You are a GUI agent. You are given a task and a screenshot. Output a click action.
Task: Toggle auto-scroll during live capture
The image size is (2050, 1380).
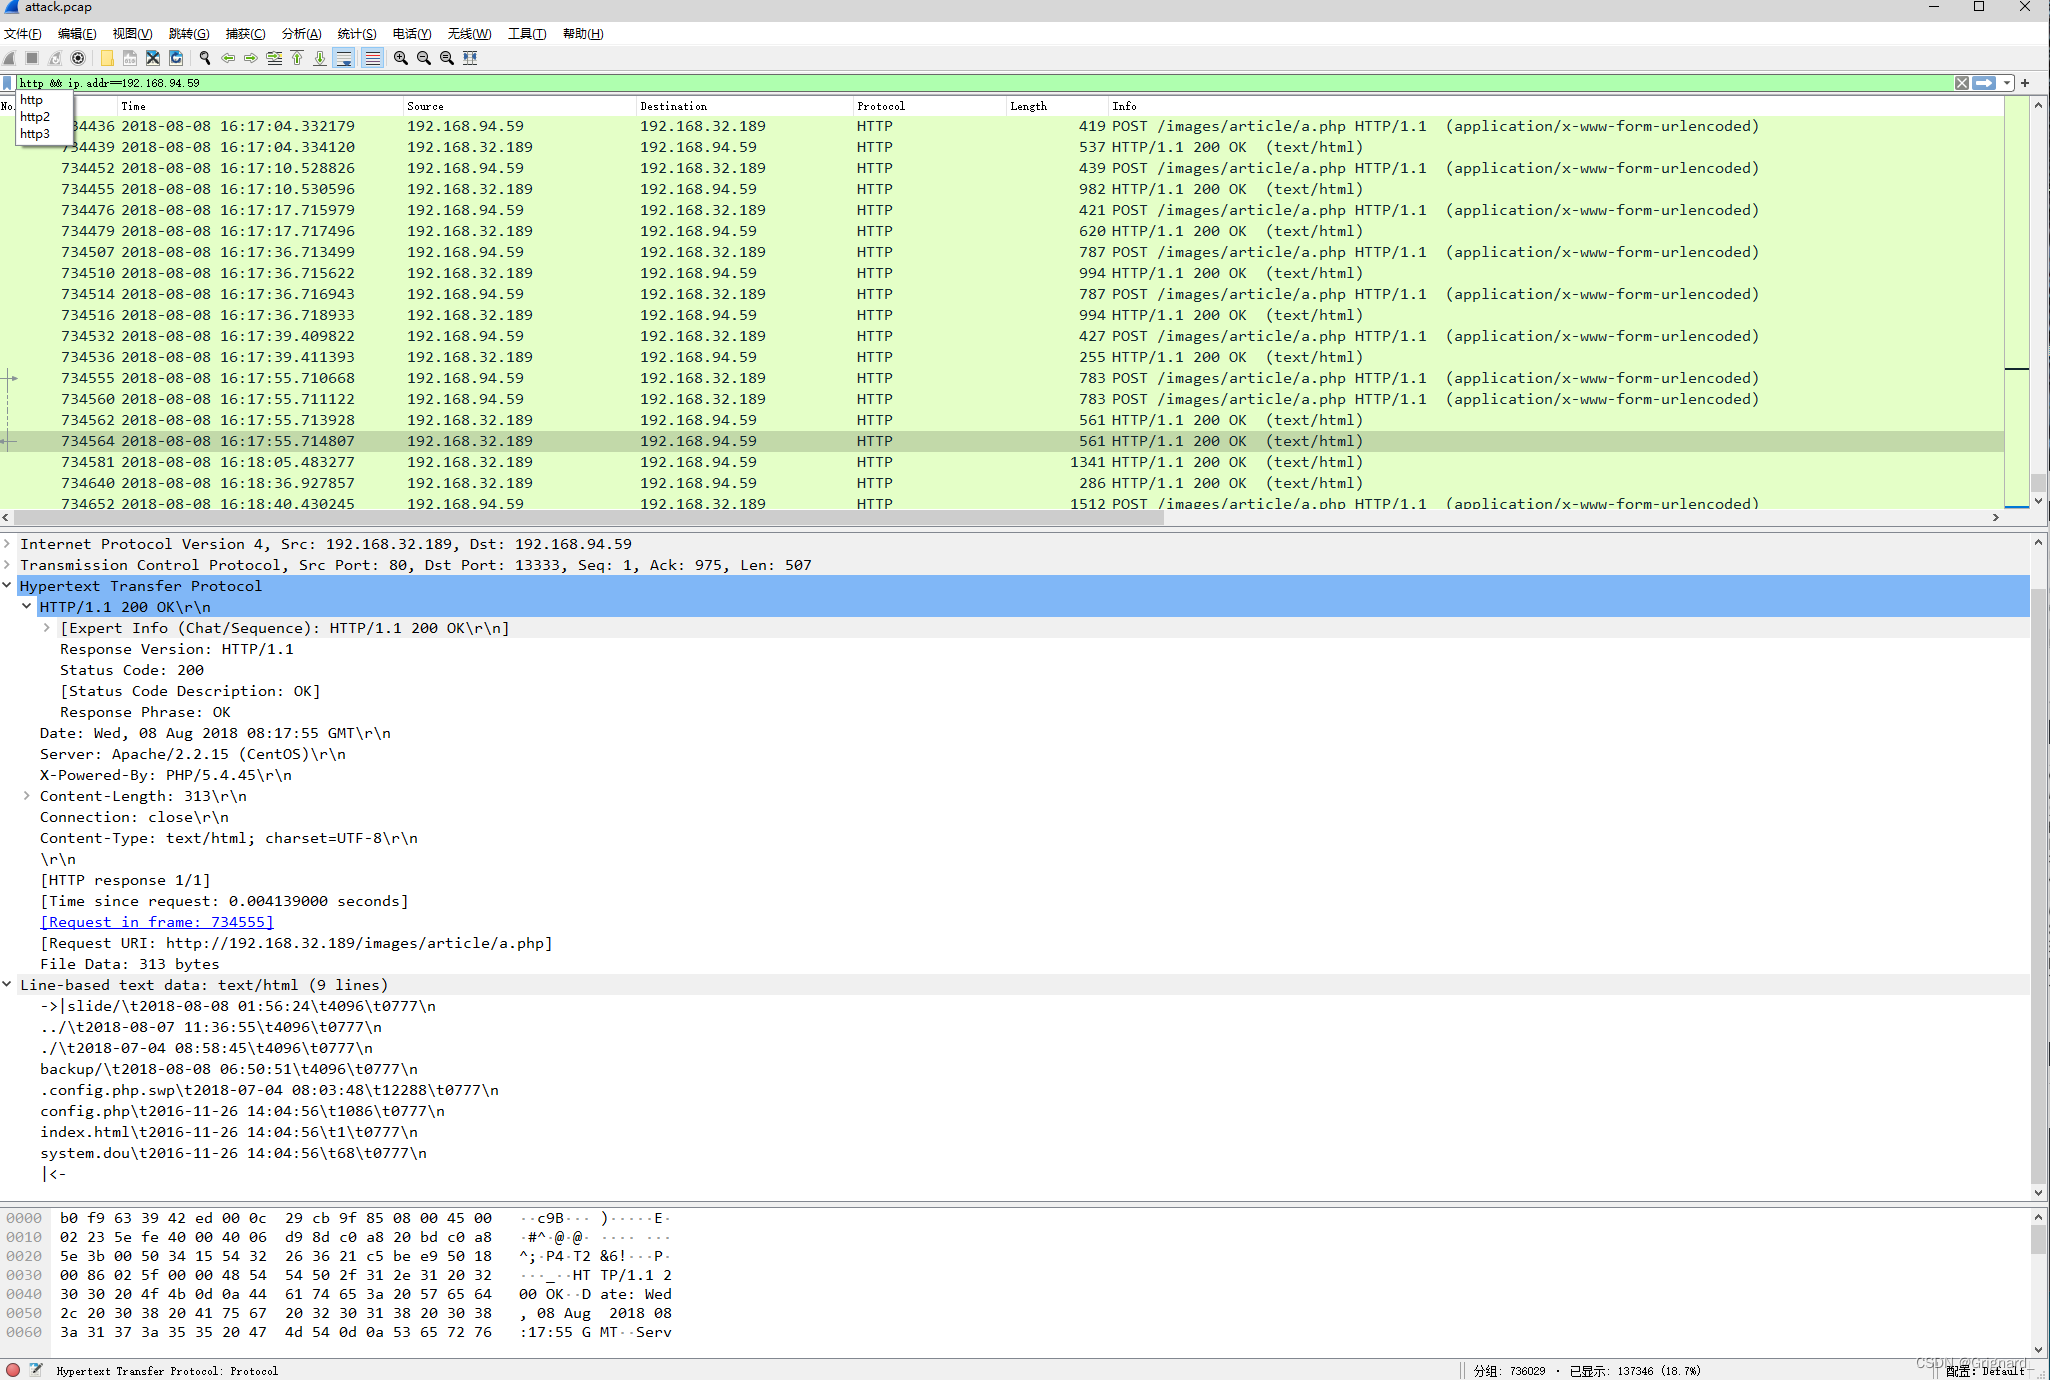(344, 58)
